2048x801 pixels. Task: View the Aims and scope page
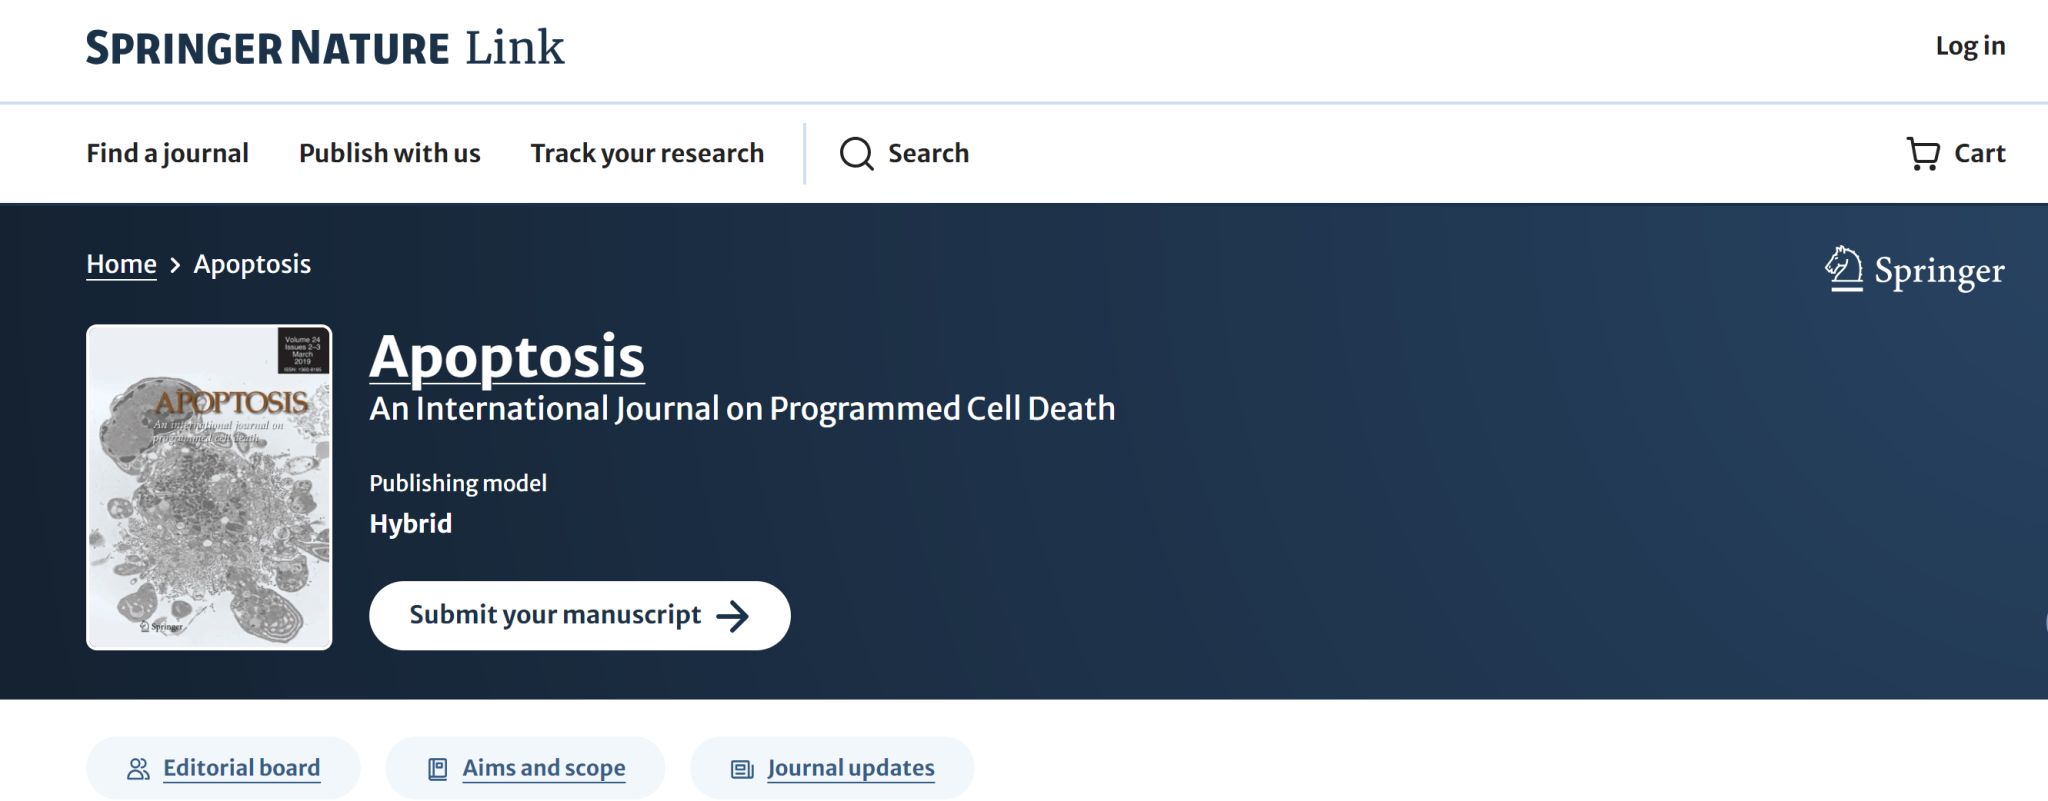coord(543,768)
